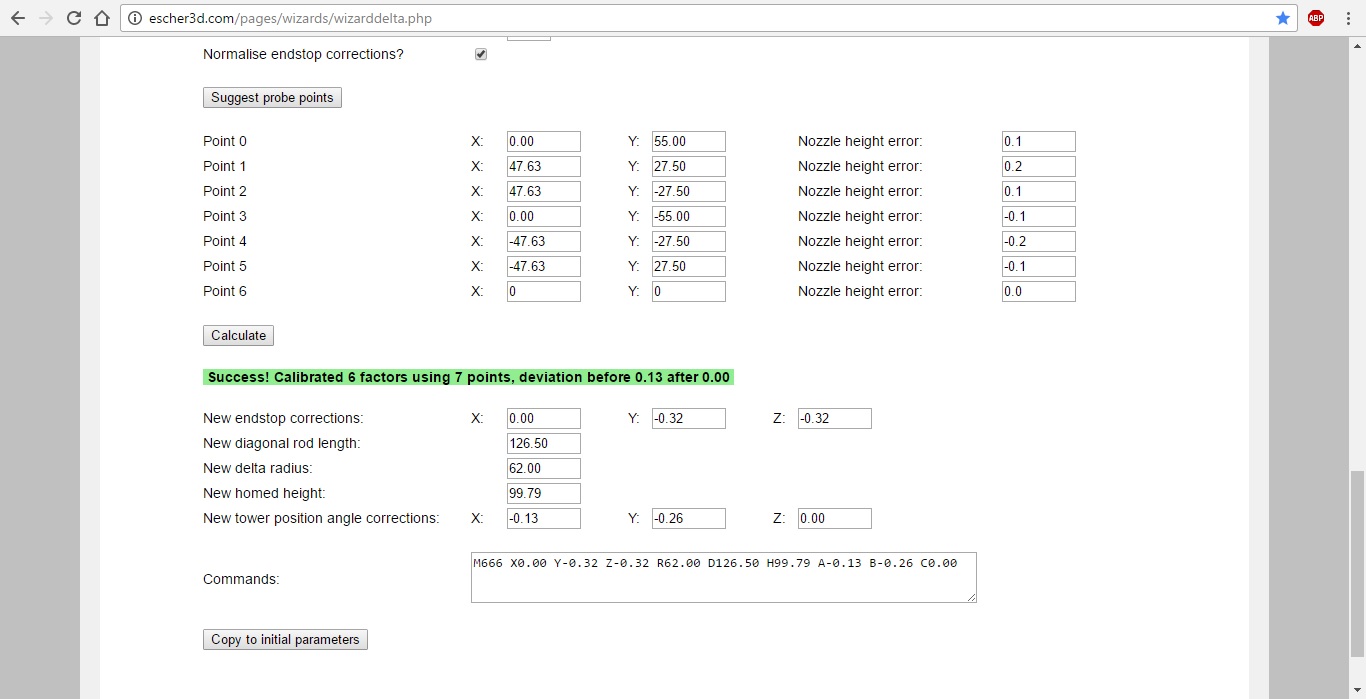Viewport: 1366px width, 699px height.
Task: Click Copy to initial parameters button
Action: 285,640
